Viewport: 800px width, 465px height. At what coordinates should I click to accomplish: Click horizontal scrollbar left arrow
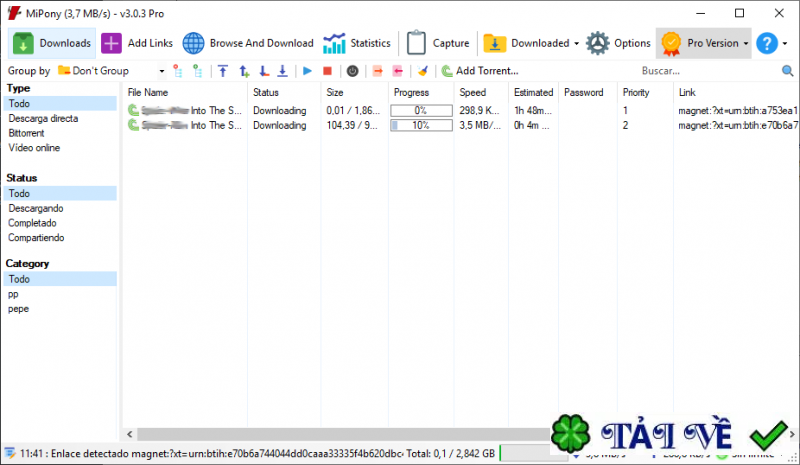point(130,434)
